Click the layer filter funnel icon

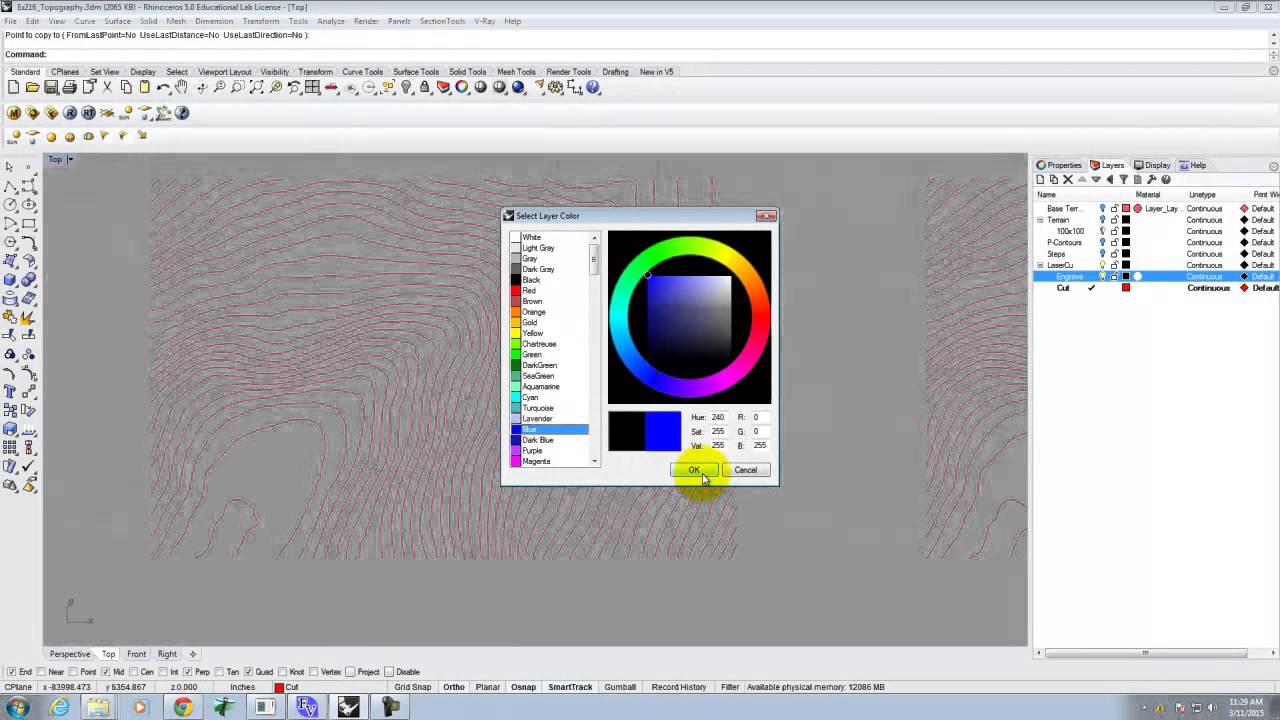(1123, 180)
